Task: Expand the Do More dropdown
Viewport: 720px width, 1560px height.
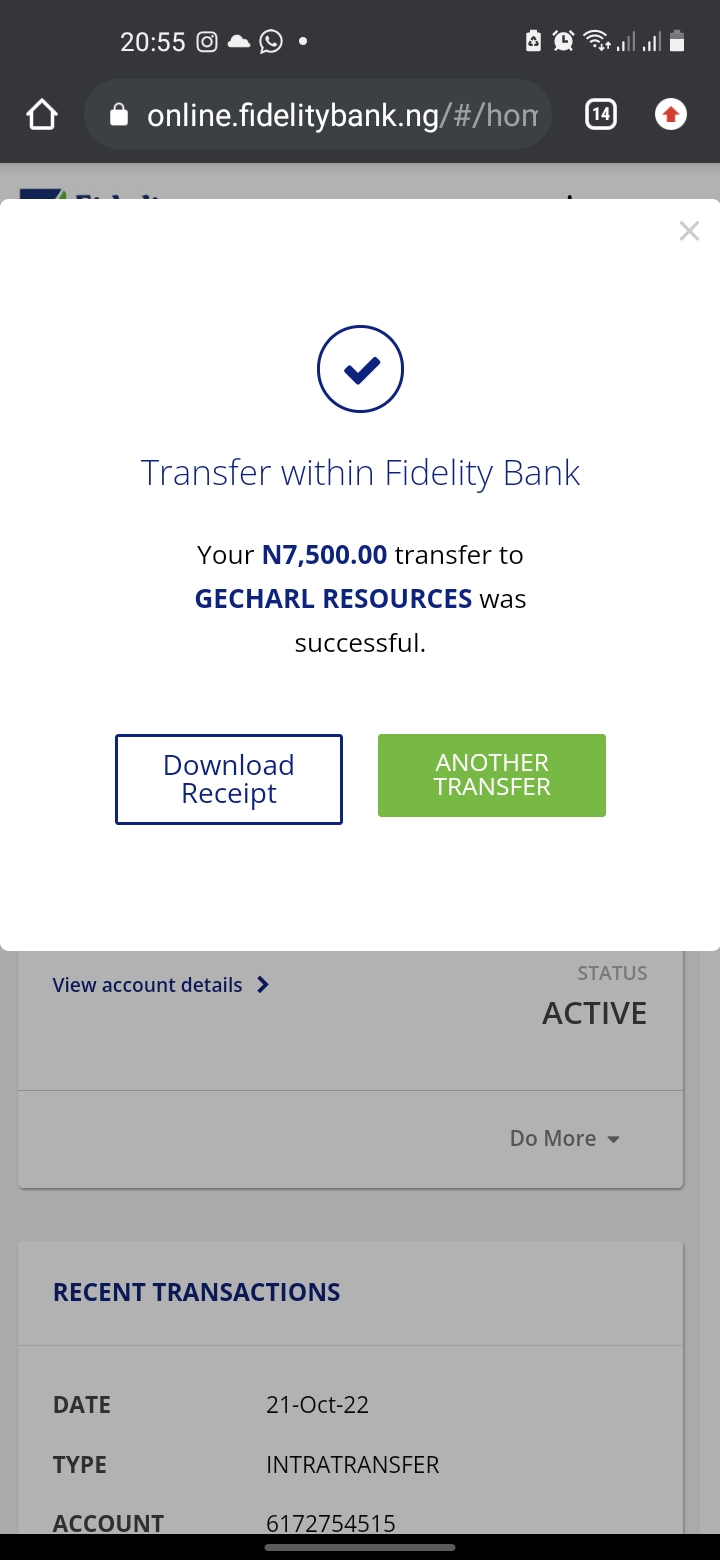Action: (553, 1139)
